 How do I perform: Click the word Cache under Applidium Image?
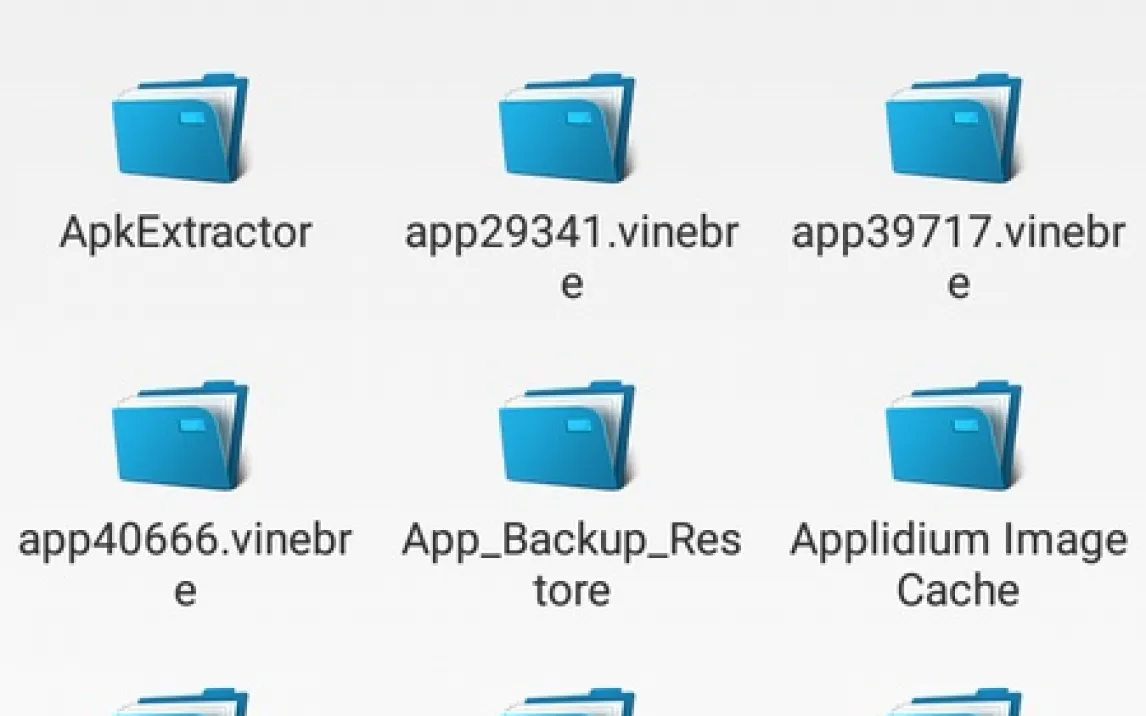[x=958, y=590]
